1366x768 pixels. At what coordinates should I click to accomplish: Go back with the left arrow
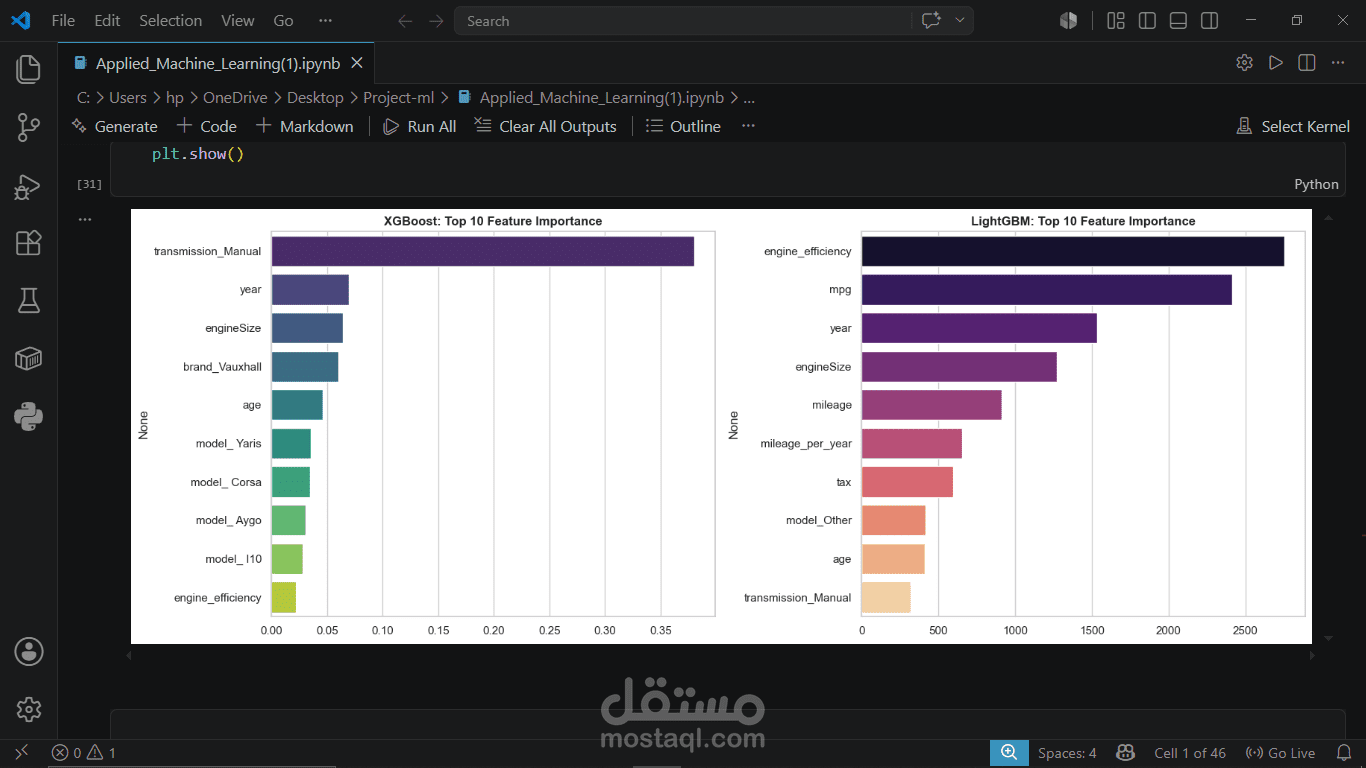(405, 21)
